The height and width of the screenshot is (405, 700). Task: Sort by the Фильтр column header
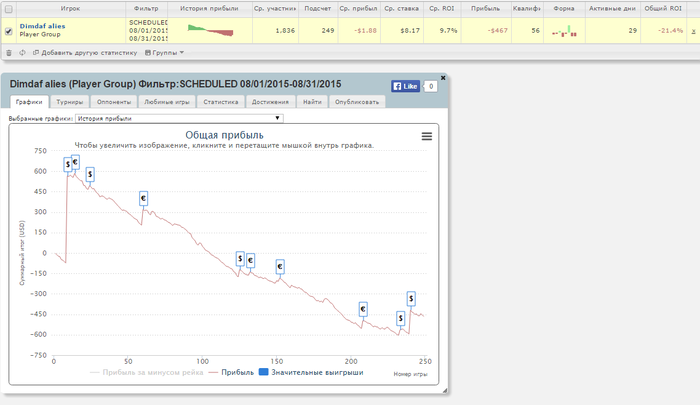point(146,8)
